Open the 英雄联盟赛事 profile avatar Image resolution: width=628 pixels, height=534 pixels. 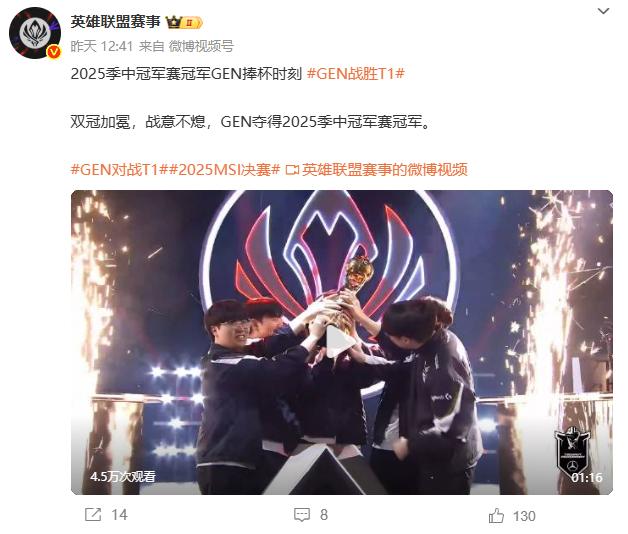pos(35,33)
